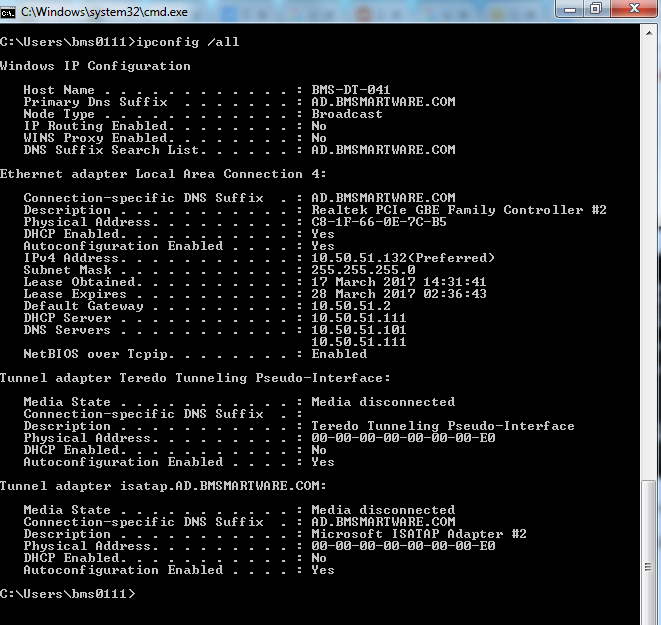Click the 'Windows IP Configuration' heading

pos(95,66)
